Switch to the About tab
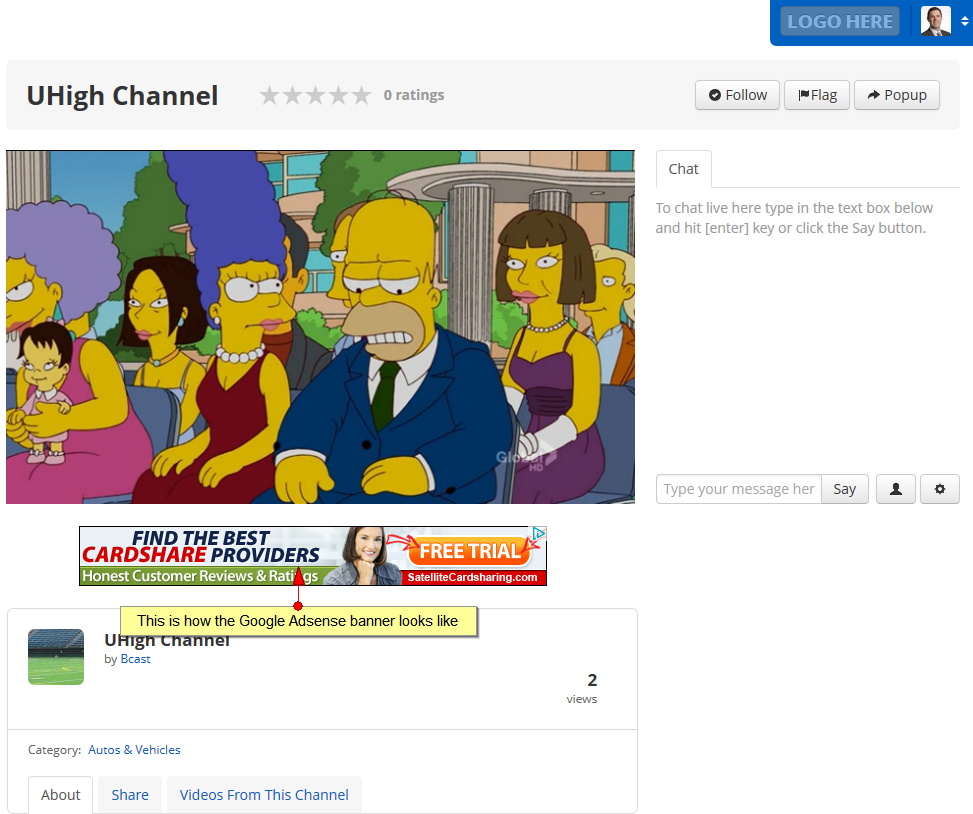Screen dimensions: 973x814 click(x=61, y=795)
